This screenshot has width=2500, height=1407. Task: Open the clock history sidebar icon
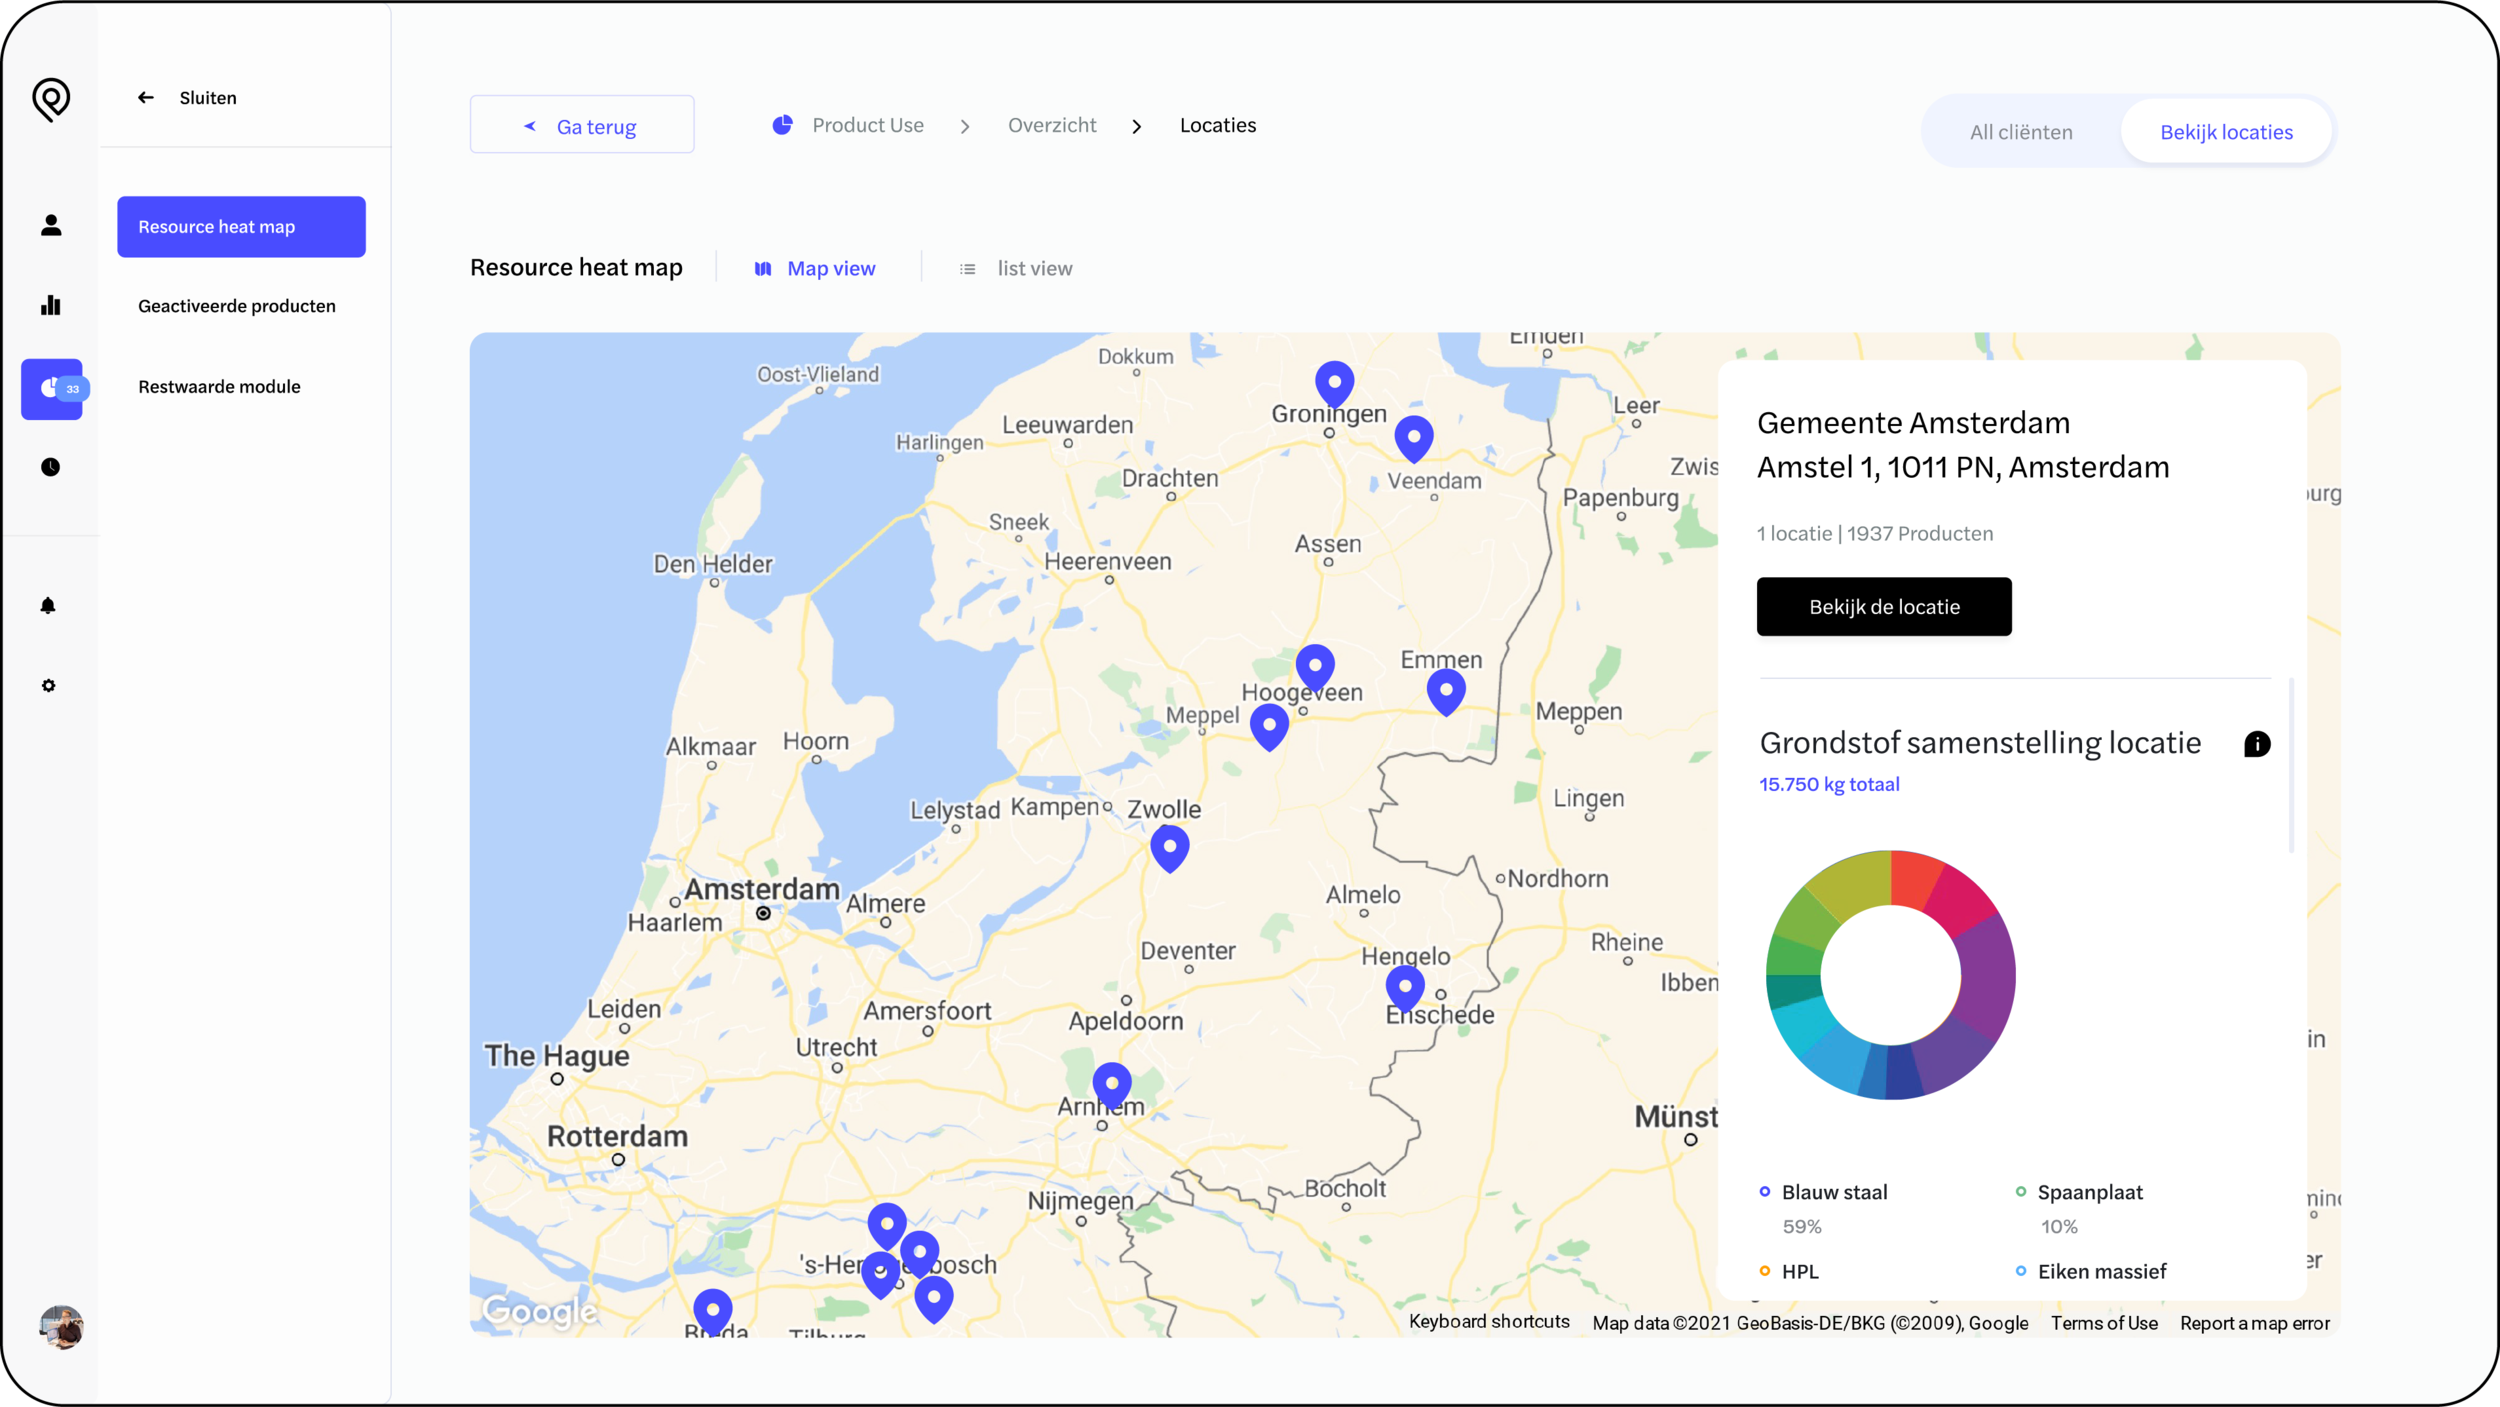pos(51,467)
